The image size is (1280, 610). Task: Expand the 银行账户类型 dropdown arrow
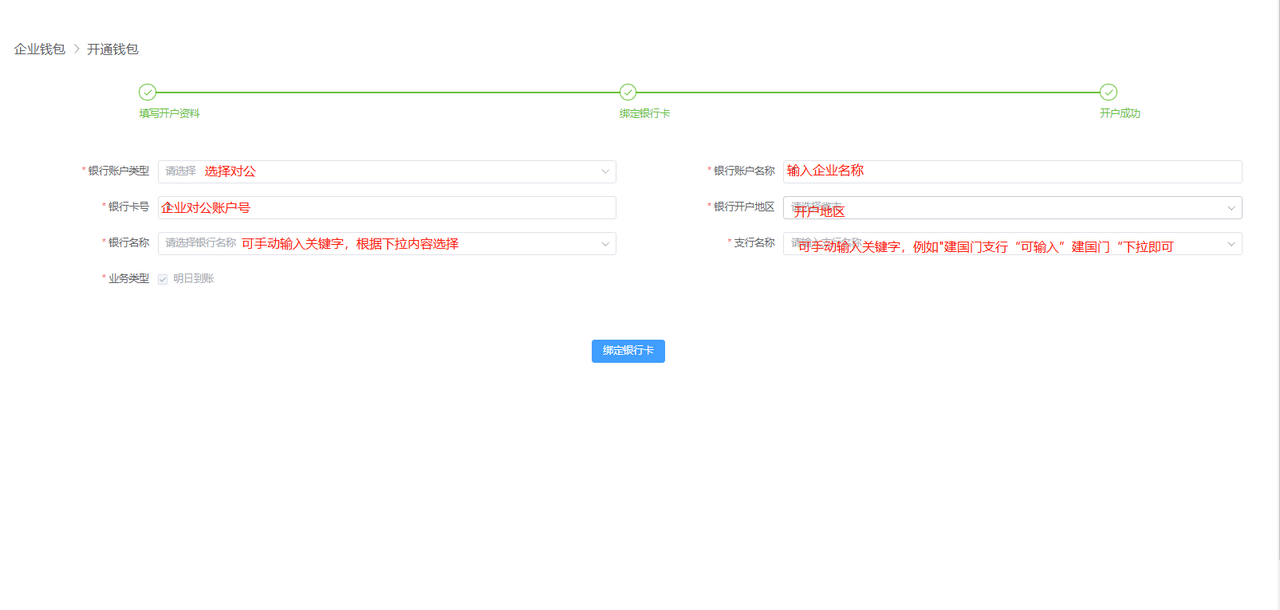605,172
